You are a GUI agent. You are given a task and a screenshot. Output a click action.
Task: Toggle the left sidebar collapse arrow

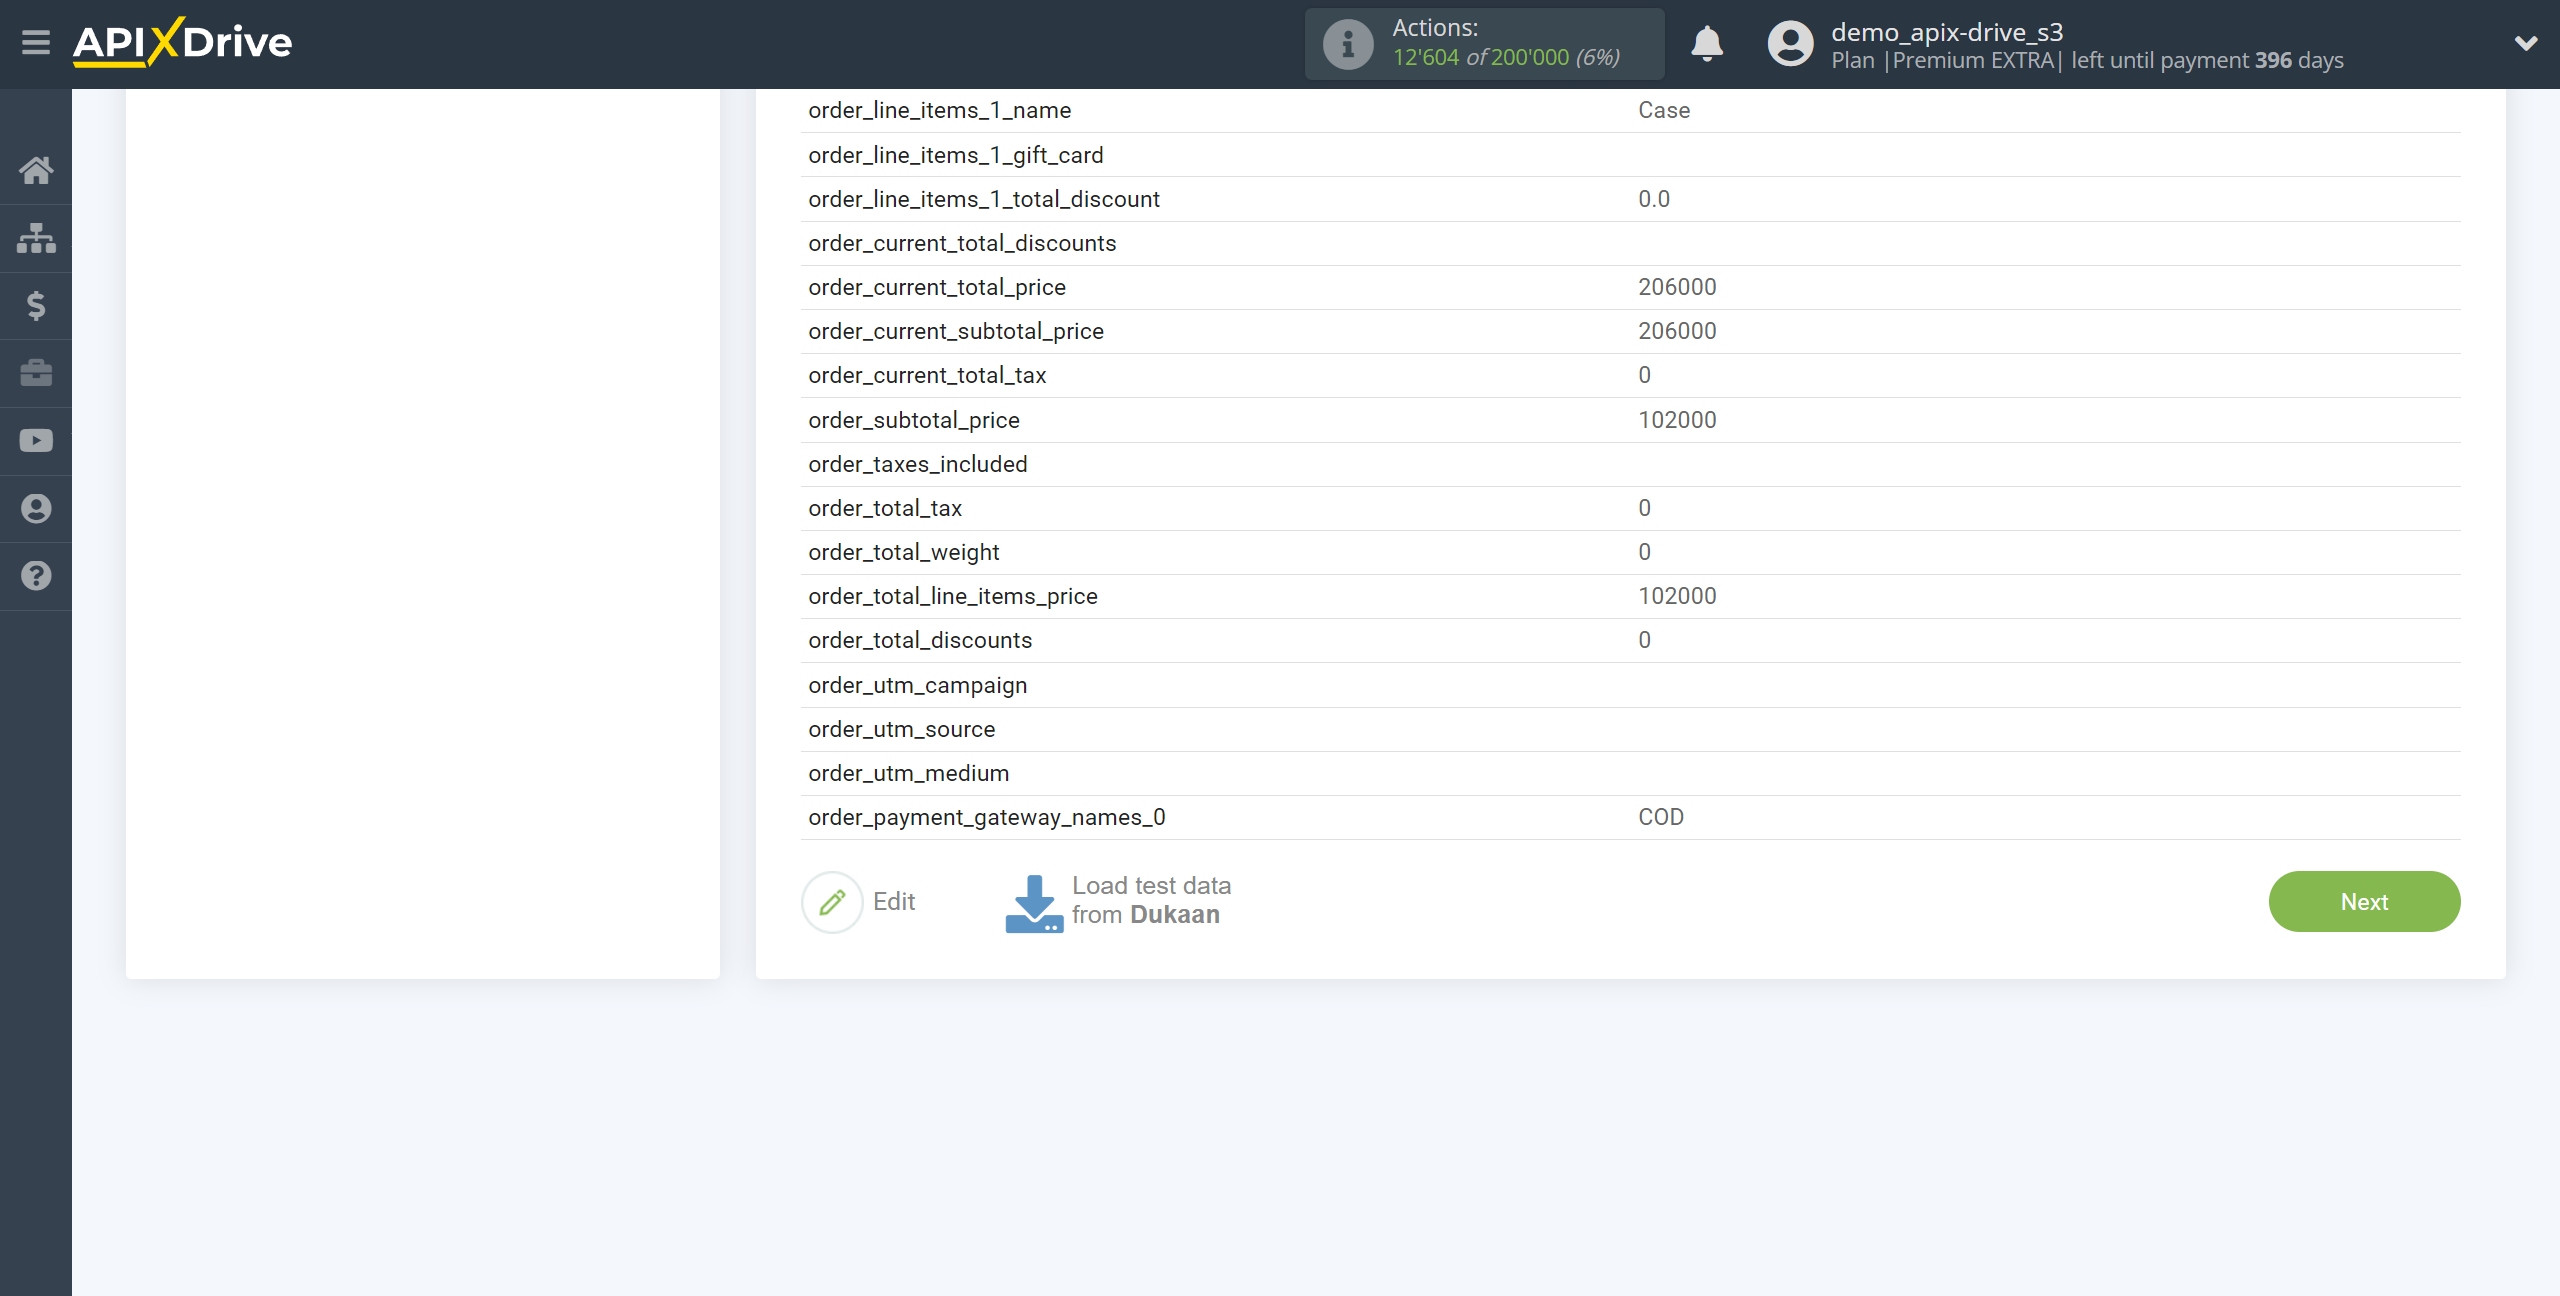click(x=35, y=43)
